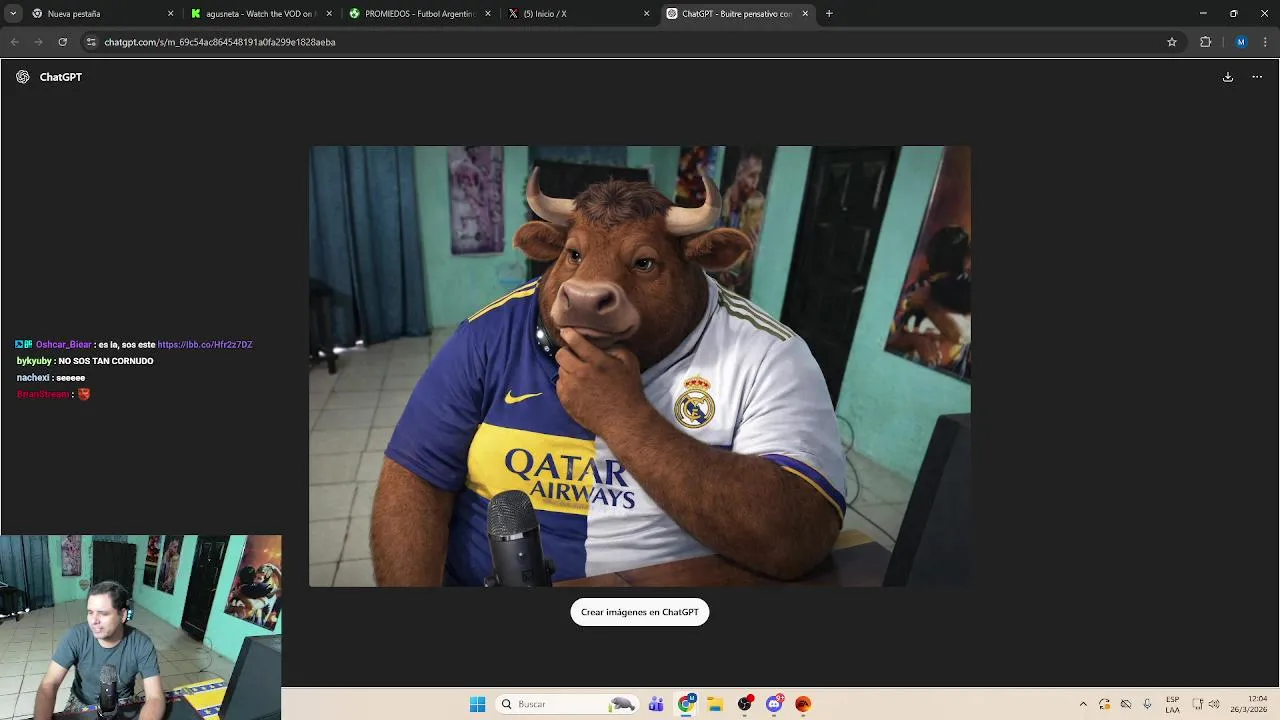The height and width of the screenshot is (720, 1280).
Task: Click the chatgpt.com address bar URL
Action: pyautogui.click(x=220, y=42)
